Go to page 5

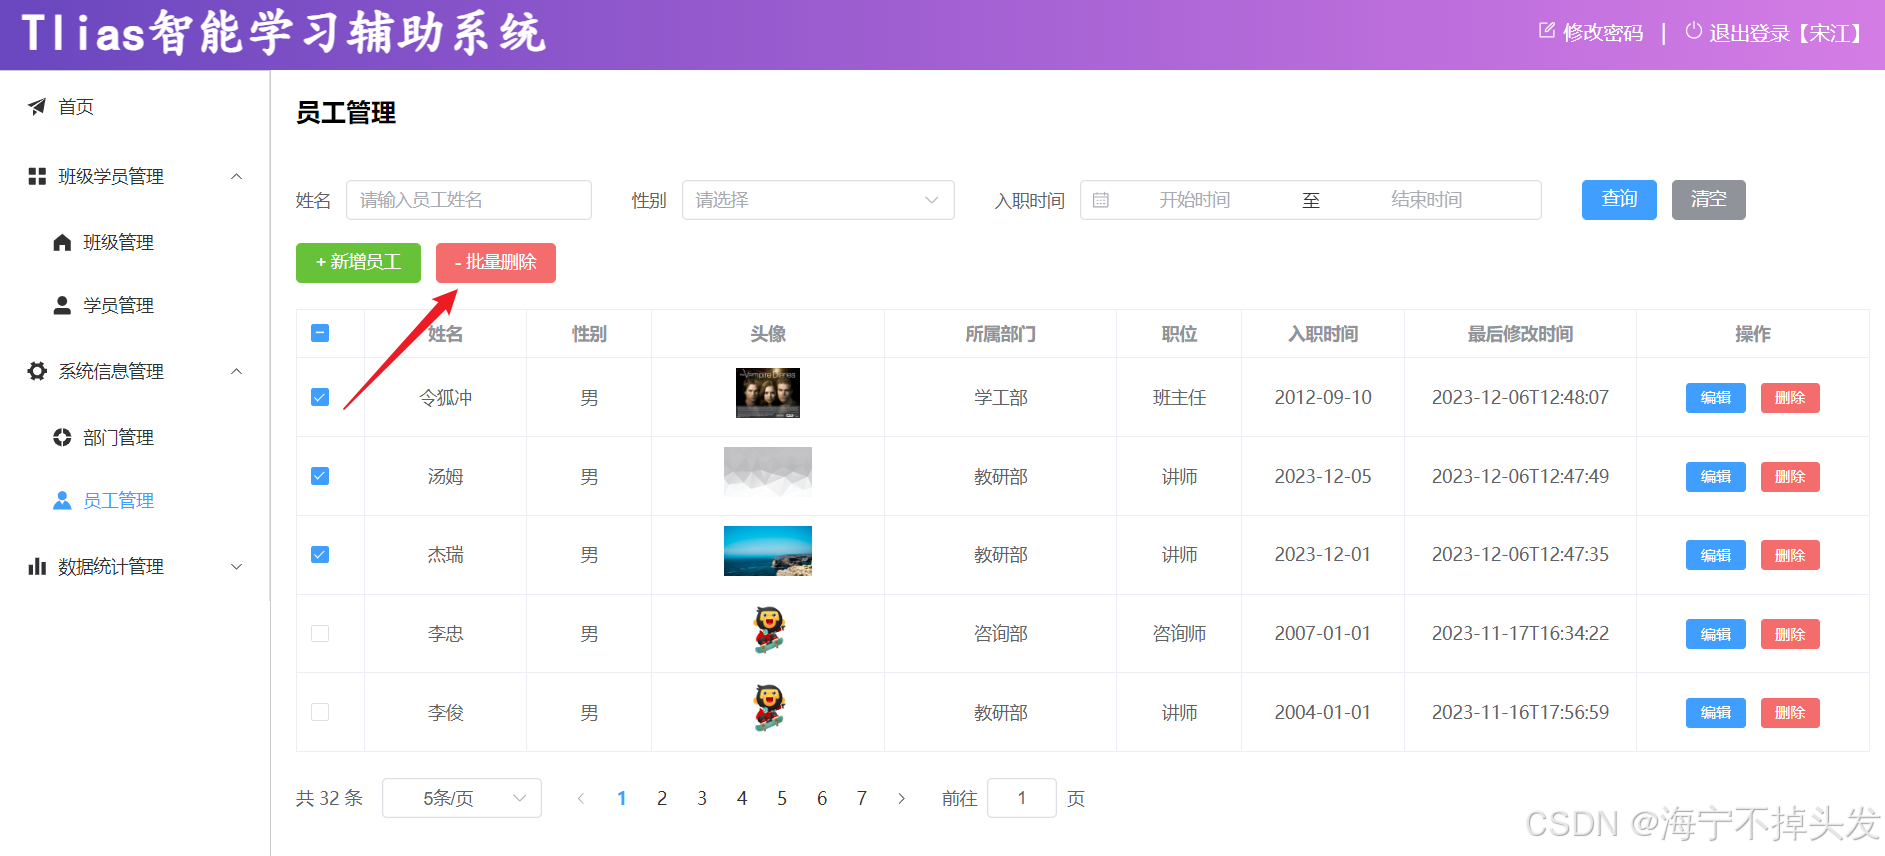tap(782, 798)
